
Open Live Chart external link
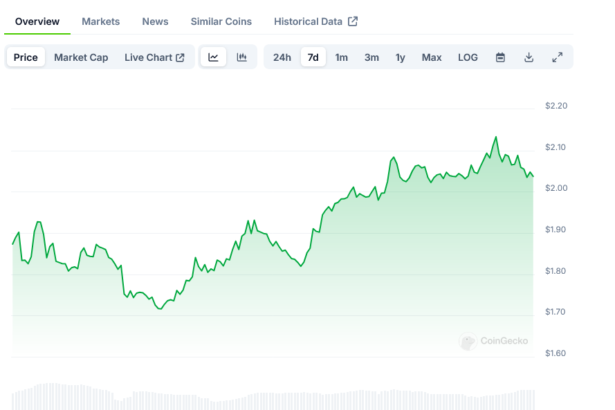[x=154, y=57]
